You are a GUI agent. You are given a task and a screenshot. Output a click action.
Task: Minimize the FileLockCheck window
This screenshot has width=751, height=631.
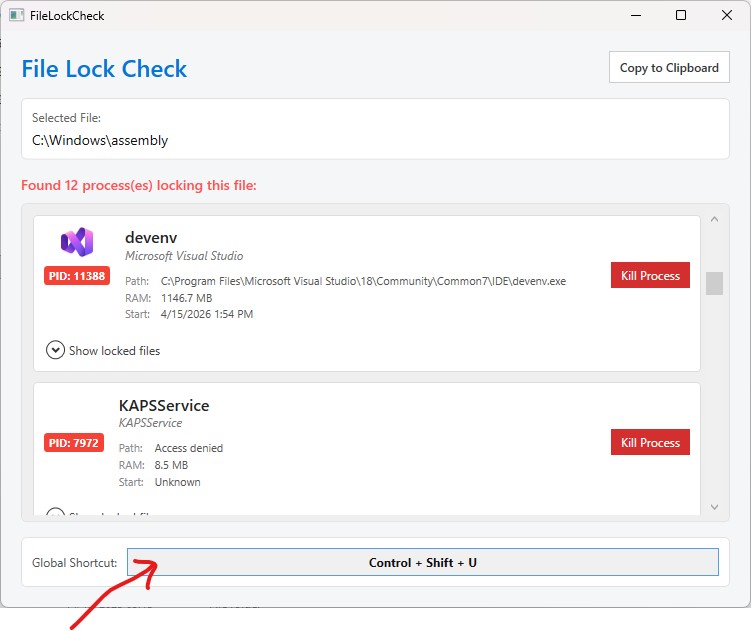coord(635,16)
